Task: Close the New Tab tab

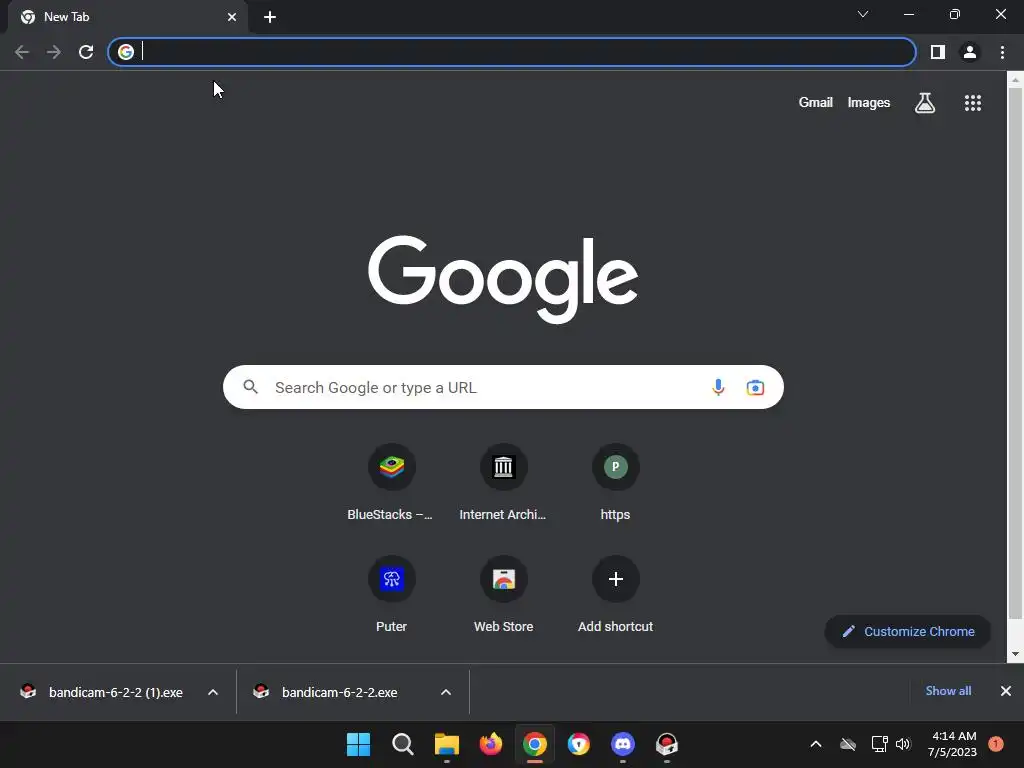Action: (232, 17)
